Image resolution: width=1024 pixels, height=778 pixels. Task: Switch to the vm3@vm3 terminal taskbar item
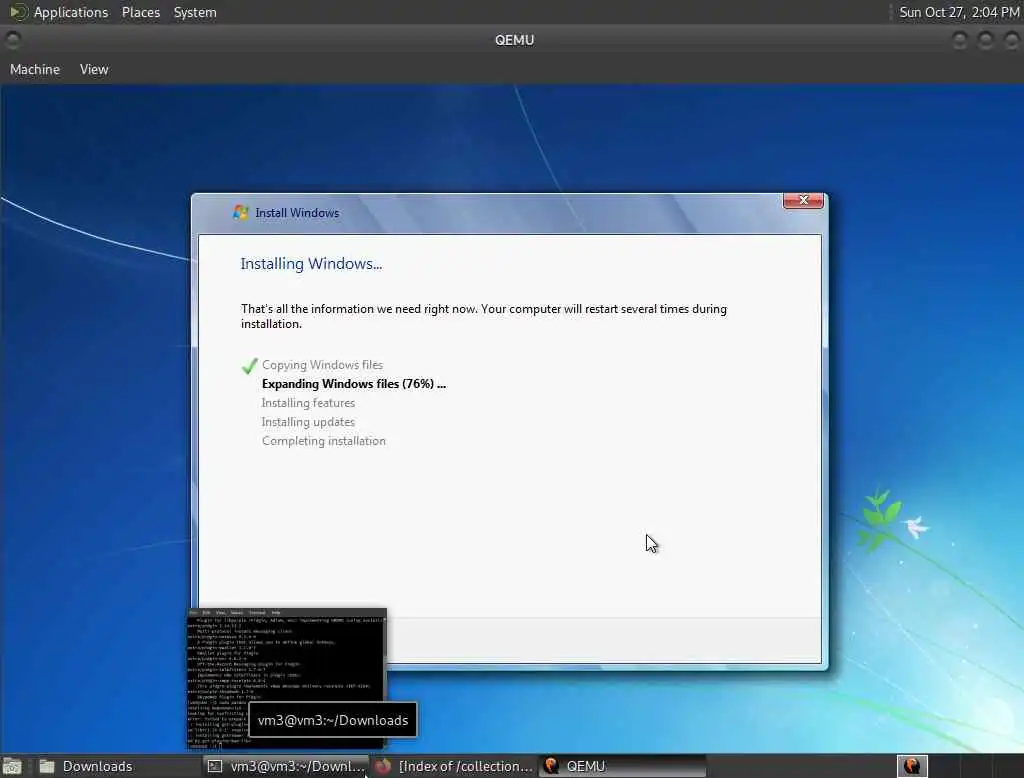coord(286,766)
